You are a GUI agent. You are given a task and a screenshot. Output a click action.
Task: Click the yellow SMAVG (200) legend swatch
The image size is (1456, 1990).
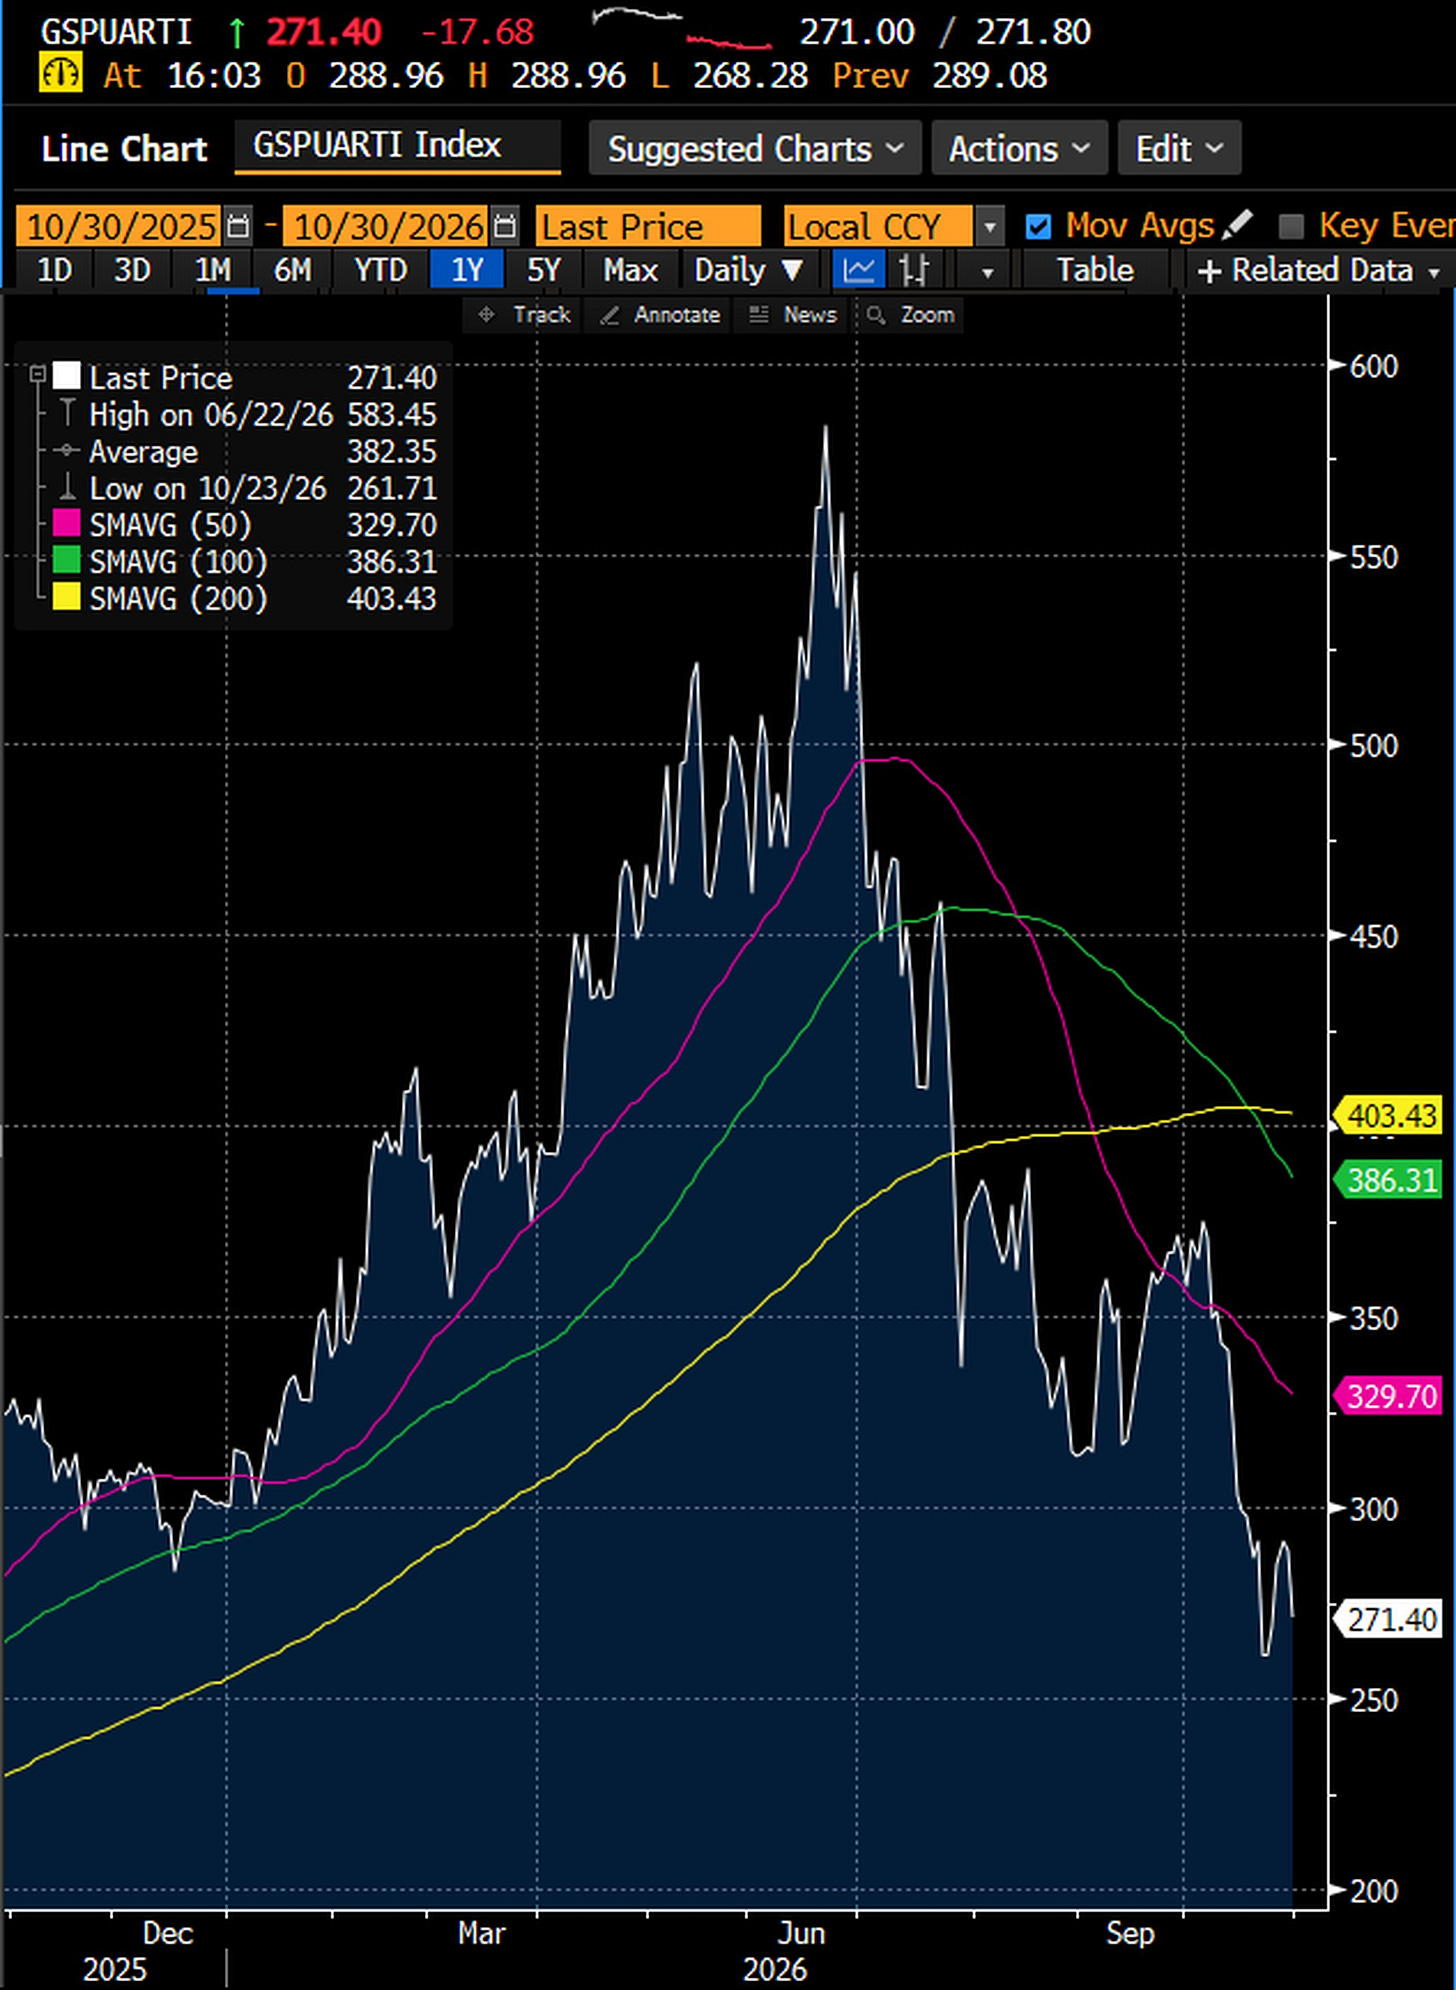click(x=66, y=598)
